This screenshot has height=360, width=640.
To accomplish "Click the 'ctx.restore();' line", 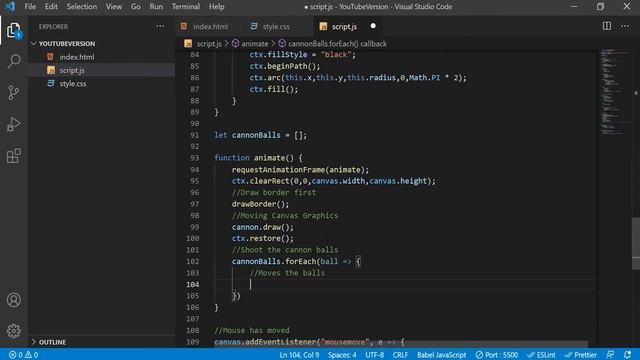I will (263, 238).
